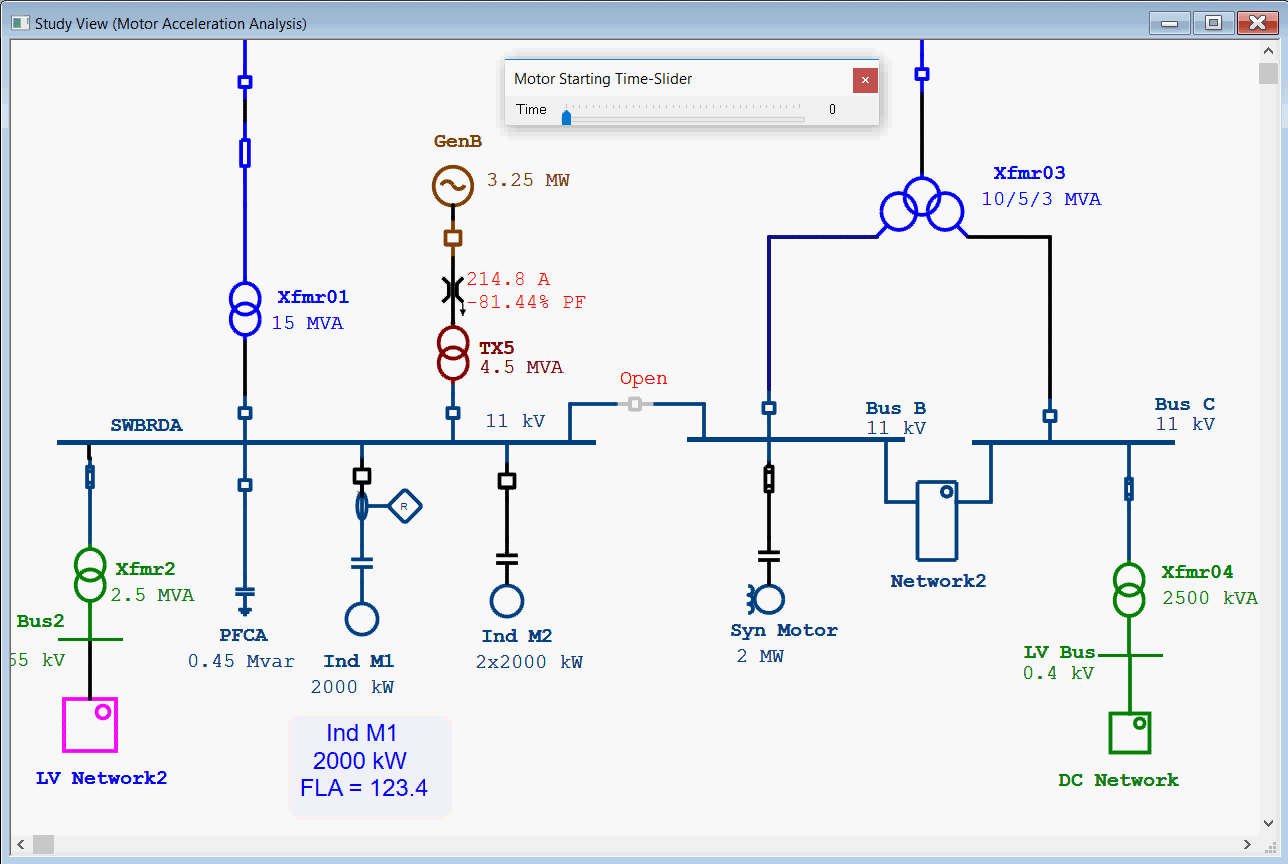Click the horizontal scrollbar left arrow
This screenshot has width=1288, height=864.
(x=21, y=845)
